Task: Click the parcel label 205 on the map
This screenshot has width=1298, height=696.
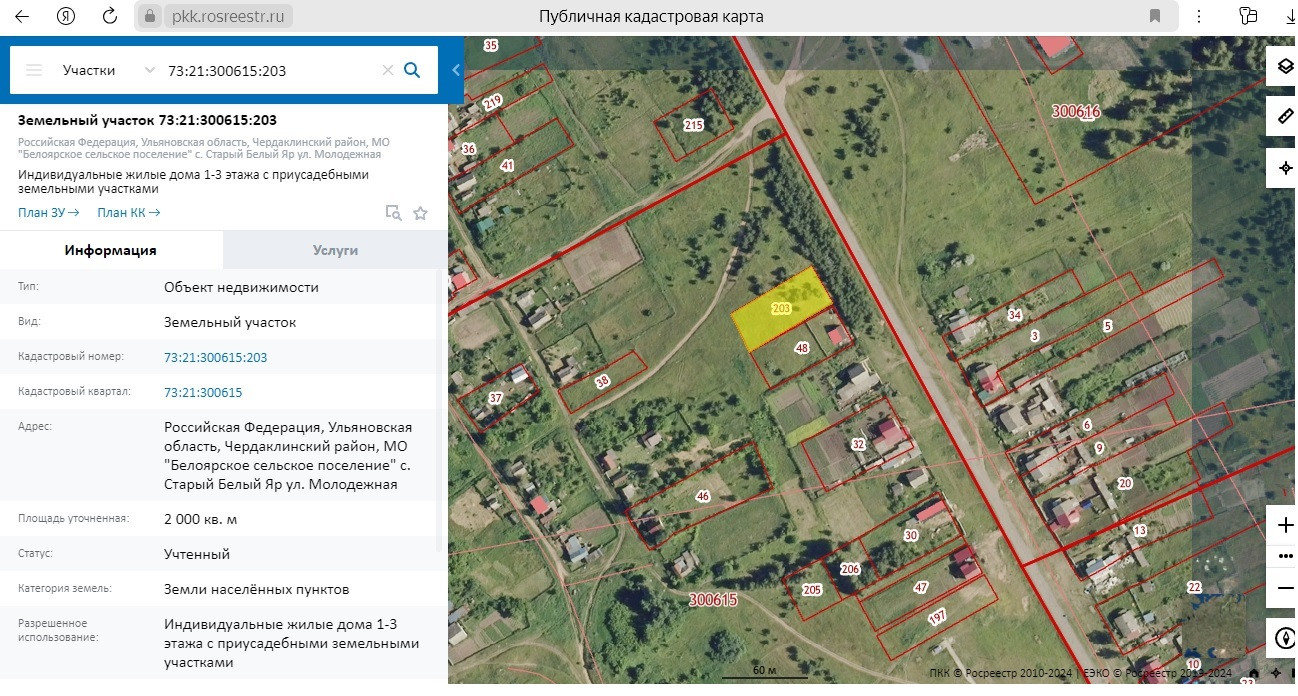Action: (812, 590)
